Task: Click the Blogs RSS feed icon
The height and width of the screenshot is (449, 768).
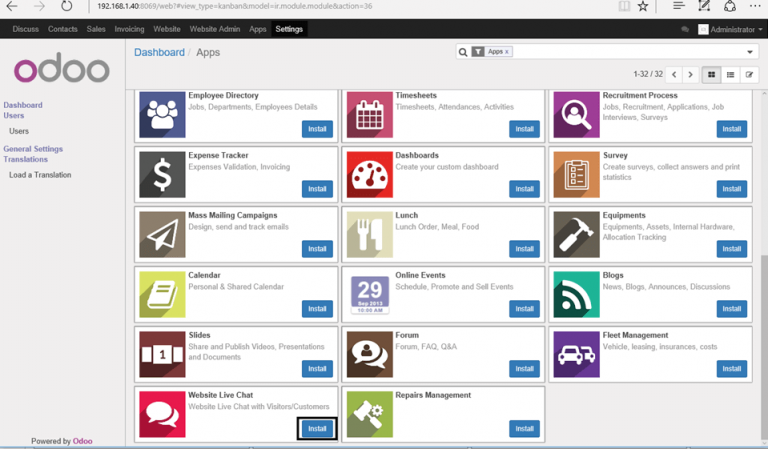Action: coord(576,294)
